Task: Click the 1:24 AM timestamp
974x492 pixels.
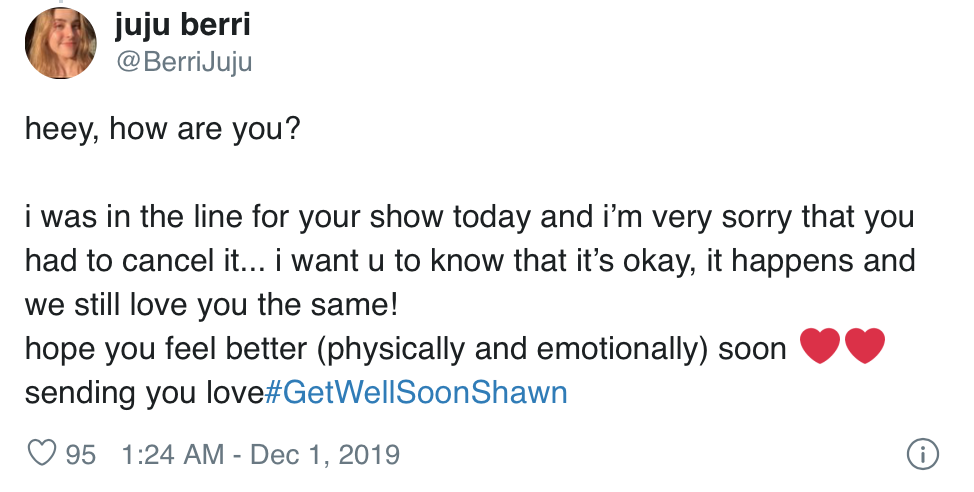Action: (x=171, y=455)
